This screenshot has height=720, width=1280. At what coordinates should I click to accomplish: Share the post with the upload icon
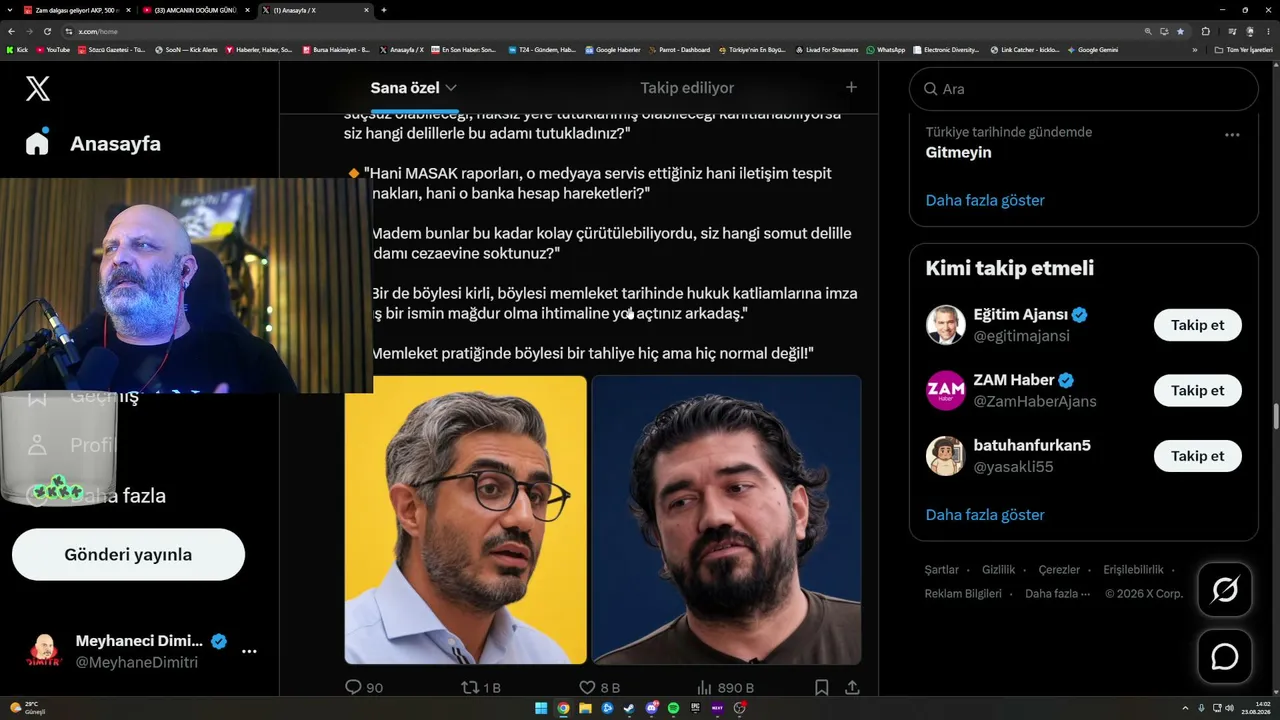[x=852, y=687]
